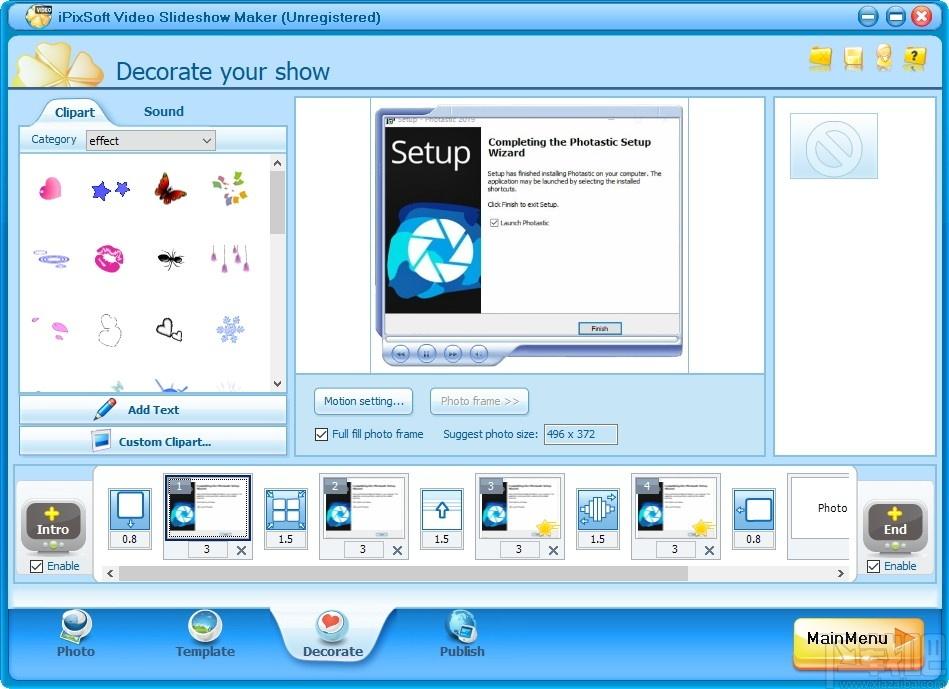Switch to the Clipart tab
The height and width of the screenshot is (689, 949).
74,112
